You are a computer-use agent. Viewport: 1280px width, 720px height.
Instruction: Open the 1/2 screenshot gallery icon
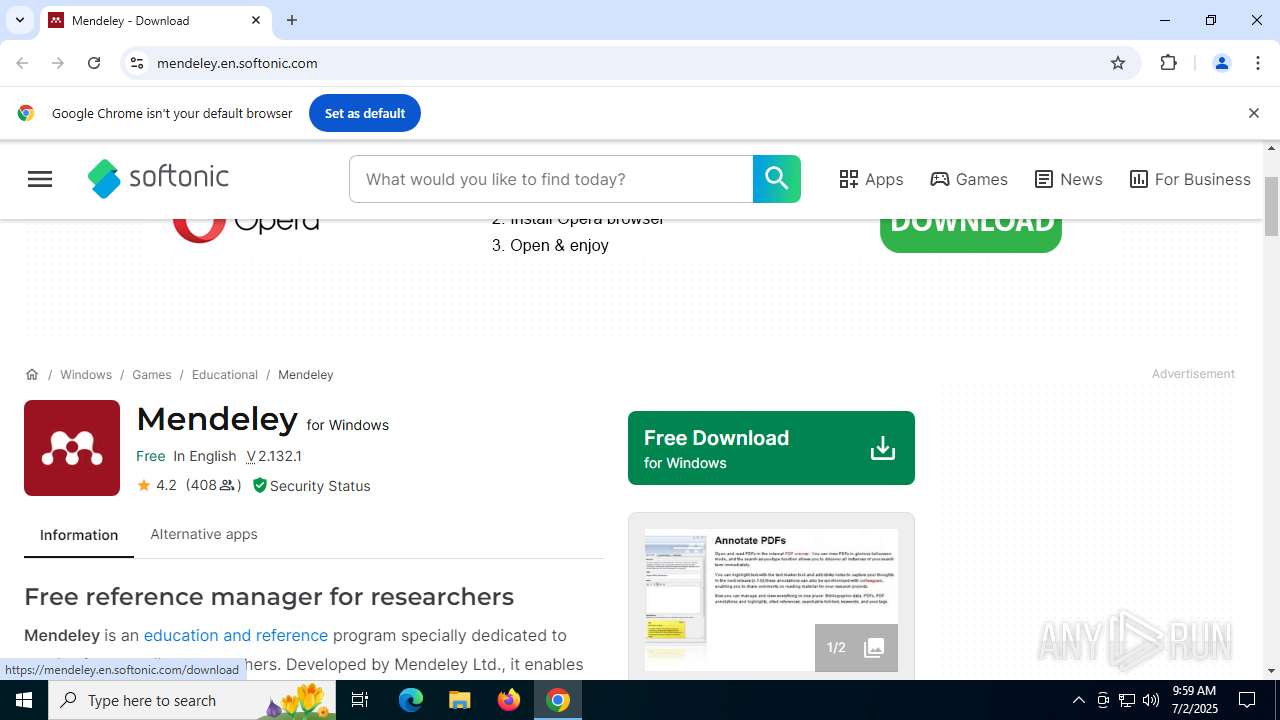(856, 648)
